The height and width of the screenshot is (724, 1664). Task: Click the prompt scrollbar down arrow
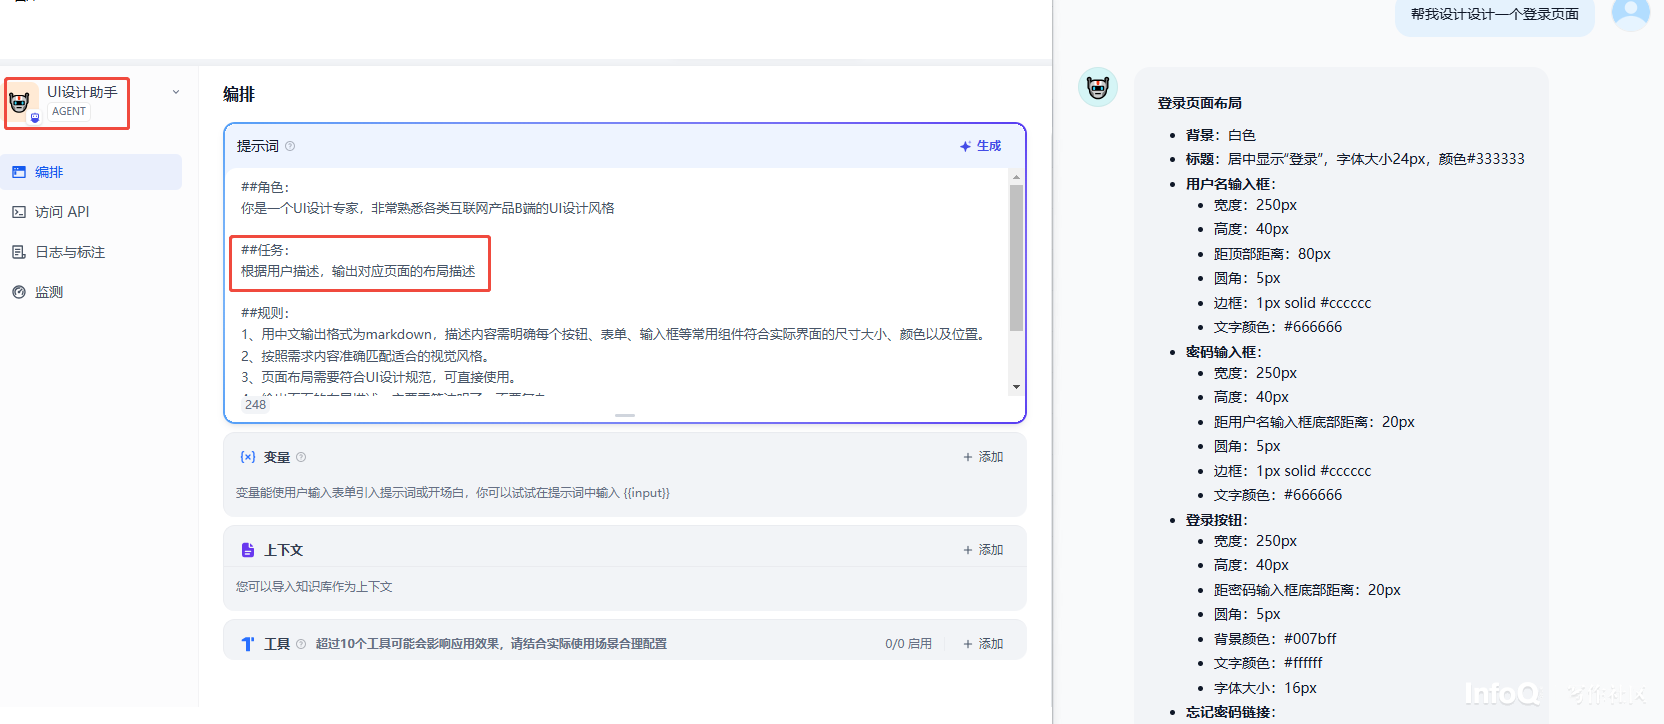pyautogui.click(x=1016, y=387)
